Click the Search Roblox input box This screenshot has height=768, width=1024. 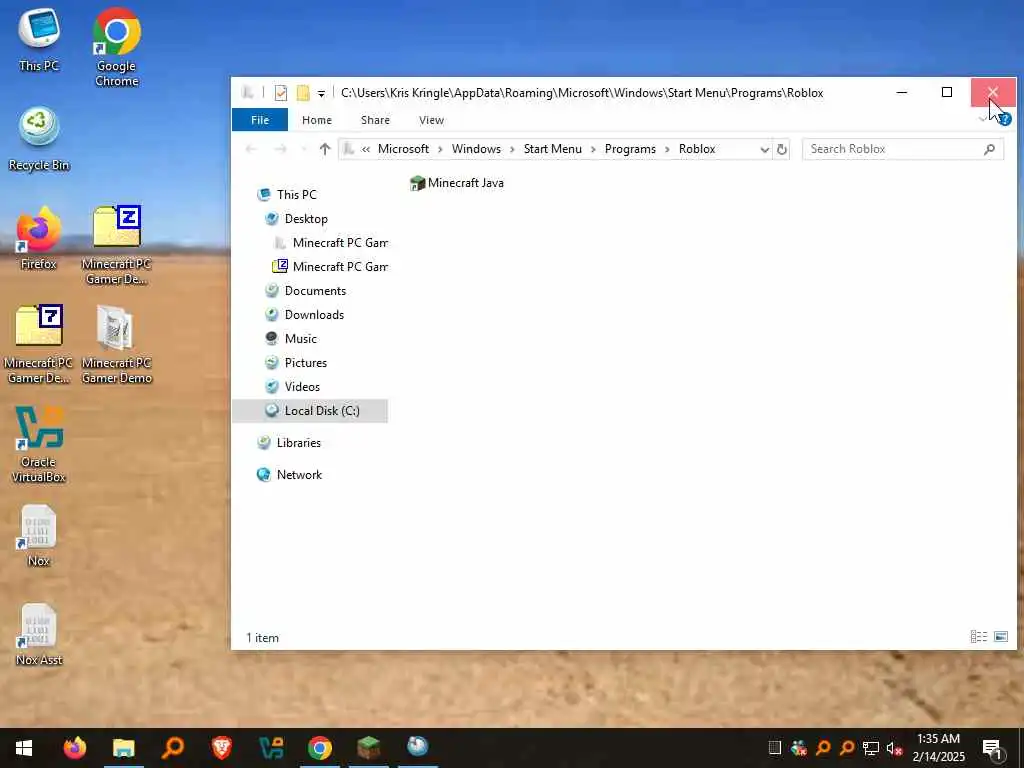point(903,149)
